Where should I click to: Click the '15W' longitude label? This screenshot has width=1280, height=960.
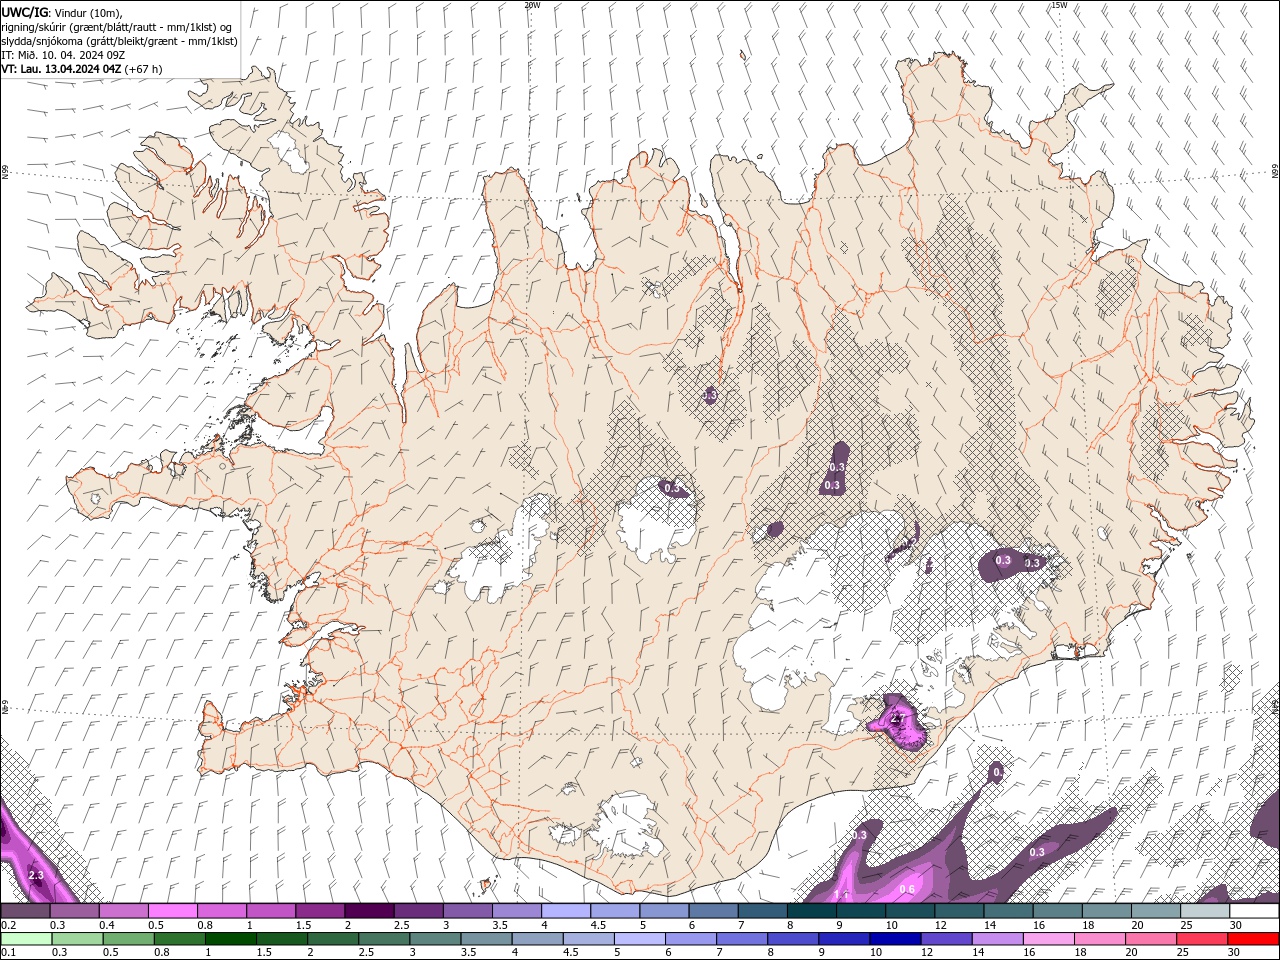(x=1059, y=5)
